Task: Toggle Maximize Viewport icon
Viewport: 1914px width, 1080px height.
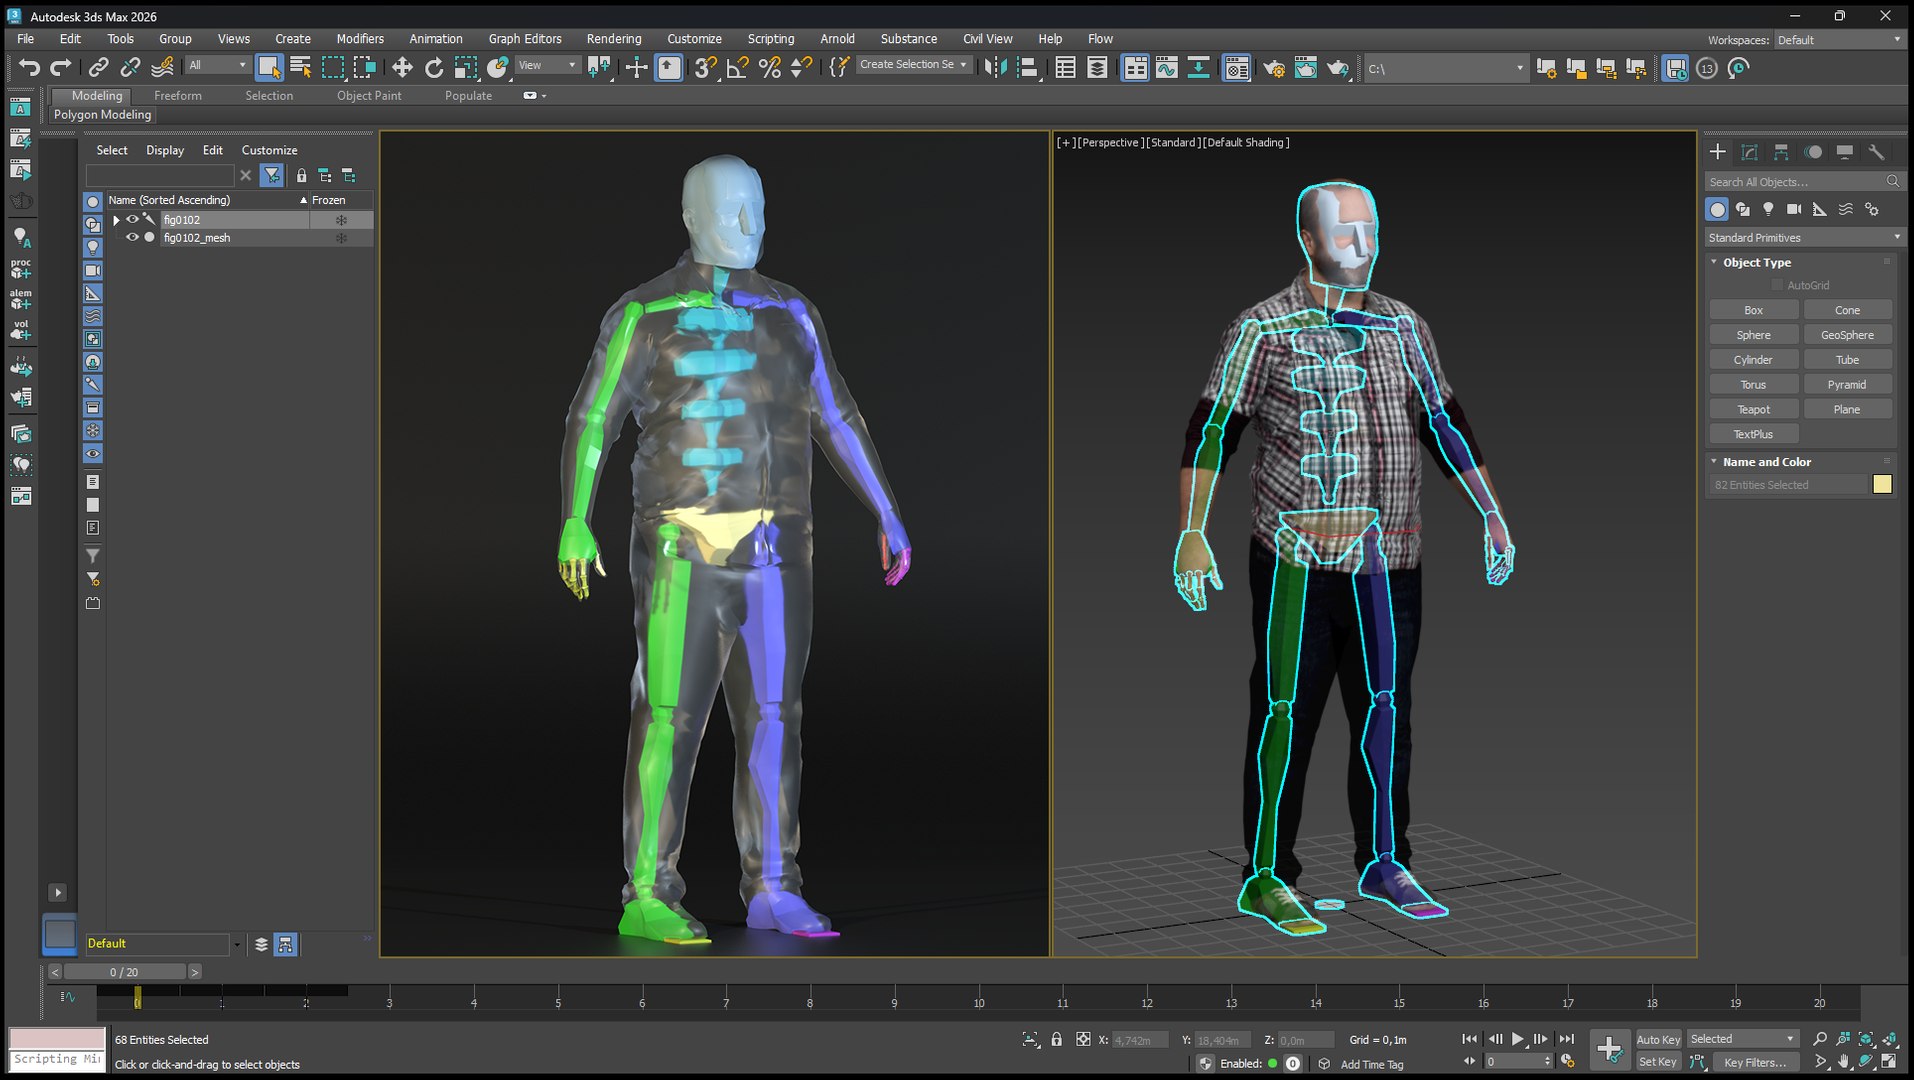Action: click(1889, 1062)
